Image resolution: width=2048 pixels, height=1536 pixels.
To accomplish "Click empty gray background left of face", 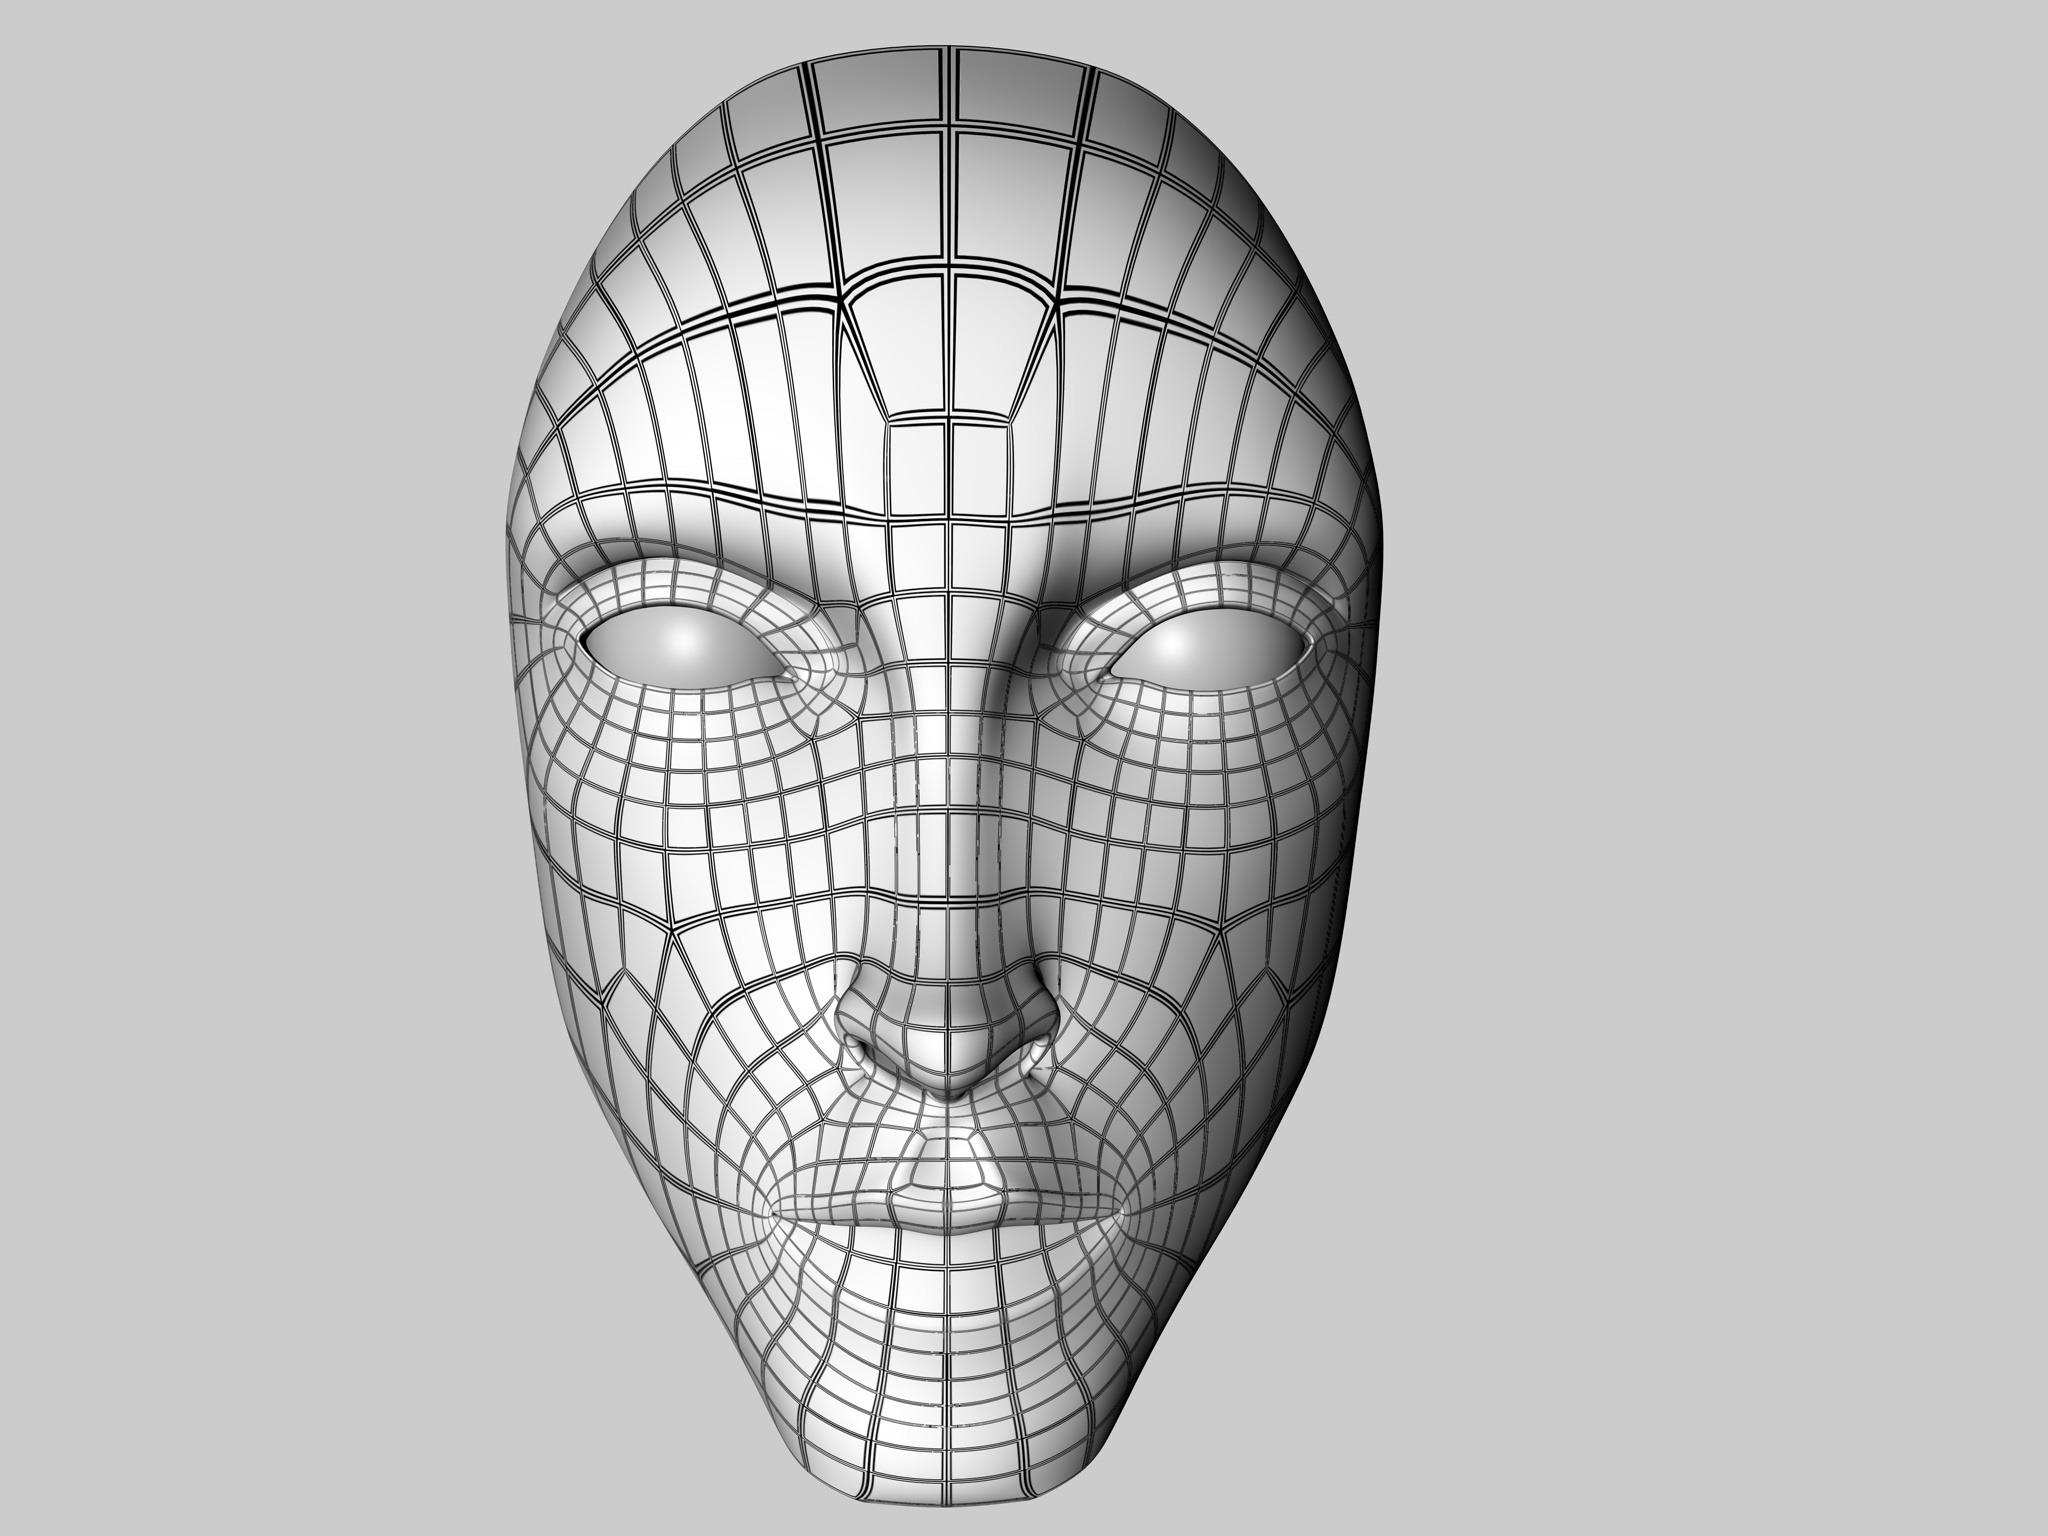I will pyautogui.click(x=250, y=768).
